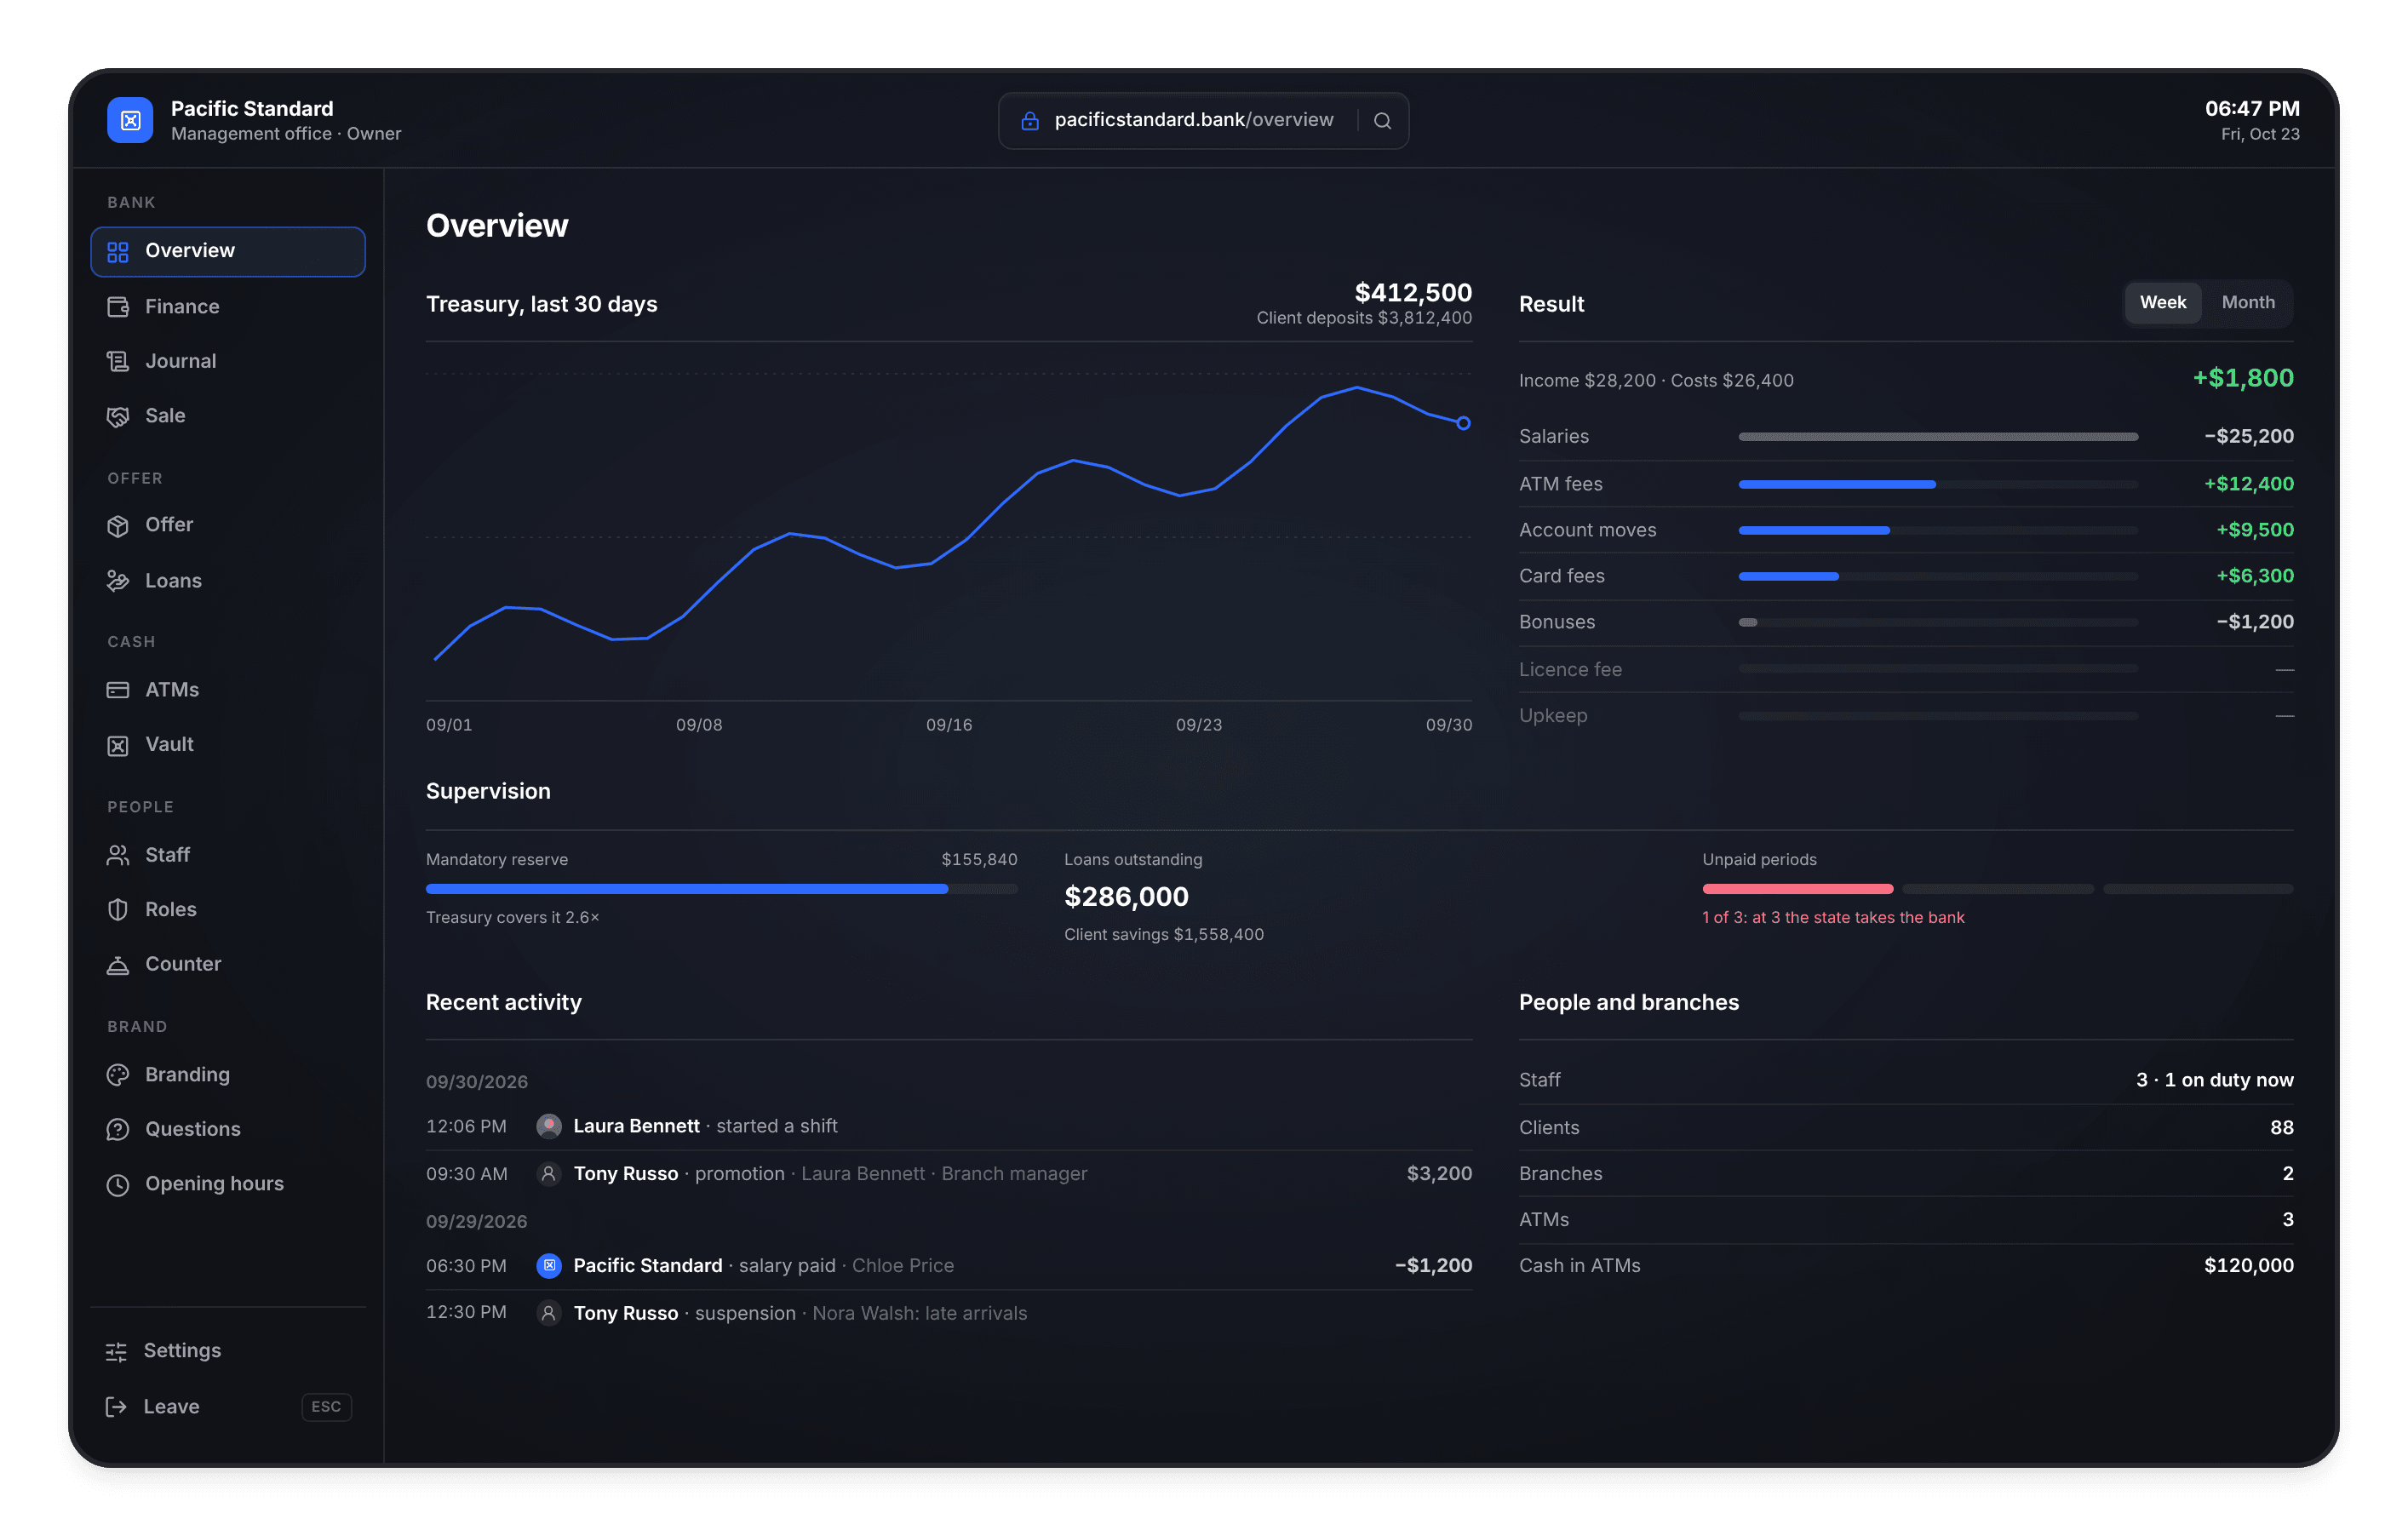Open the Vault icon in sidebar
The width and height of the screenshot is (2408, 1536).
point(118,745)
